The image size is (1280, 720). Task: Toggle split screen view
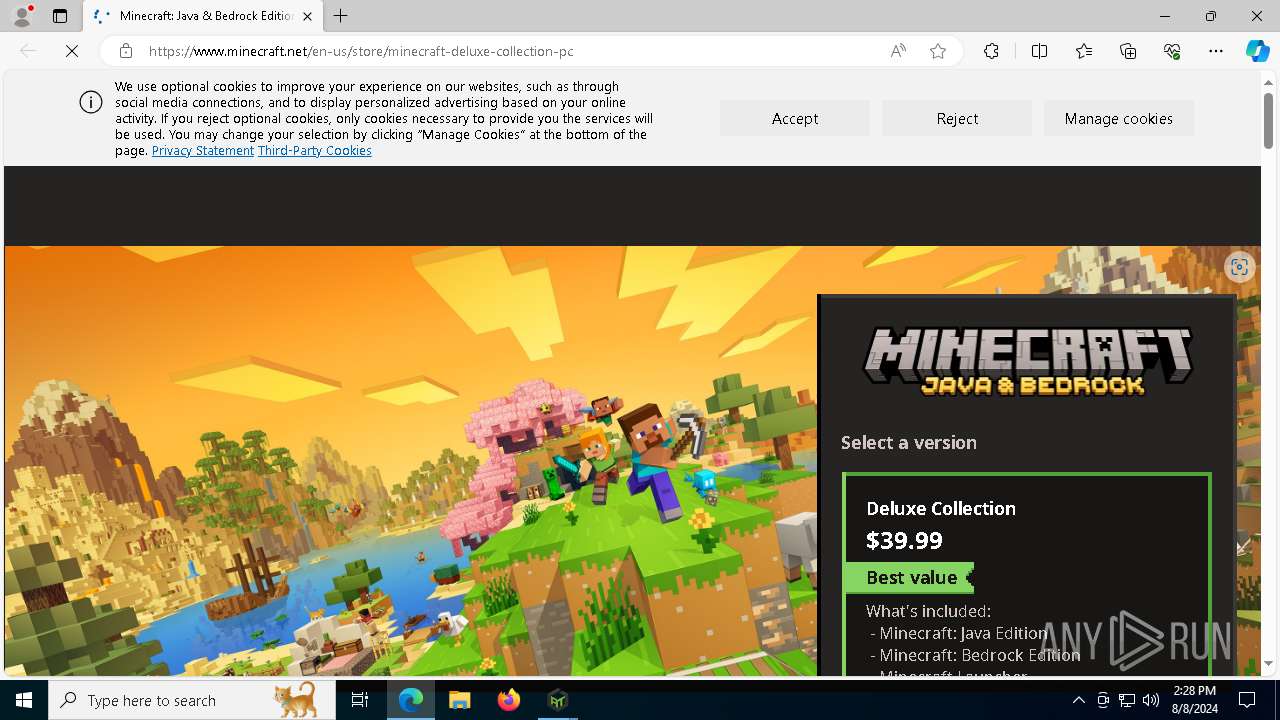[1039, 51]
